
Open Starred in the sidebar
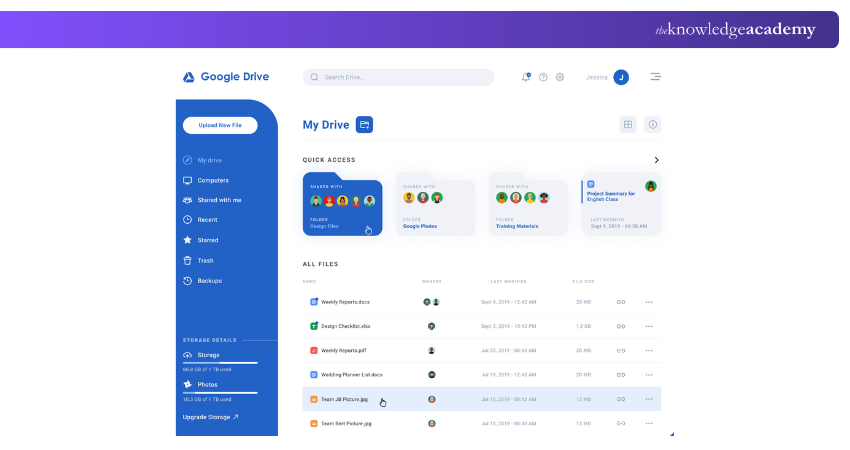pyautogui.click(x=201, y=240)
